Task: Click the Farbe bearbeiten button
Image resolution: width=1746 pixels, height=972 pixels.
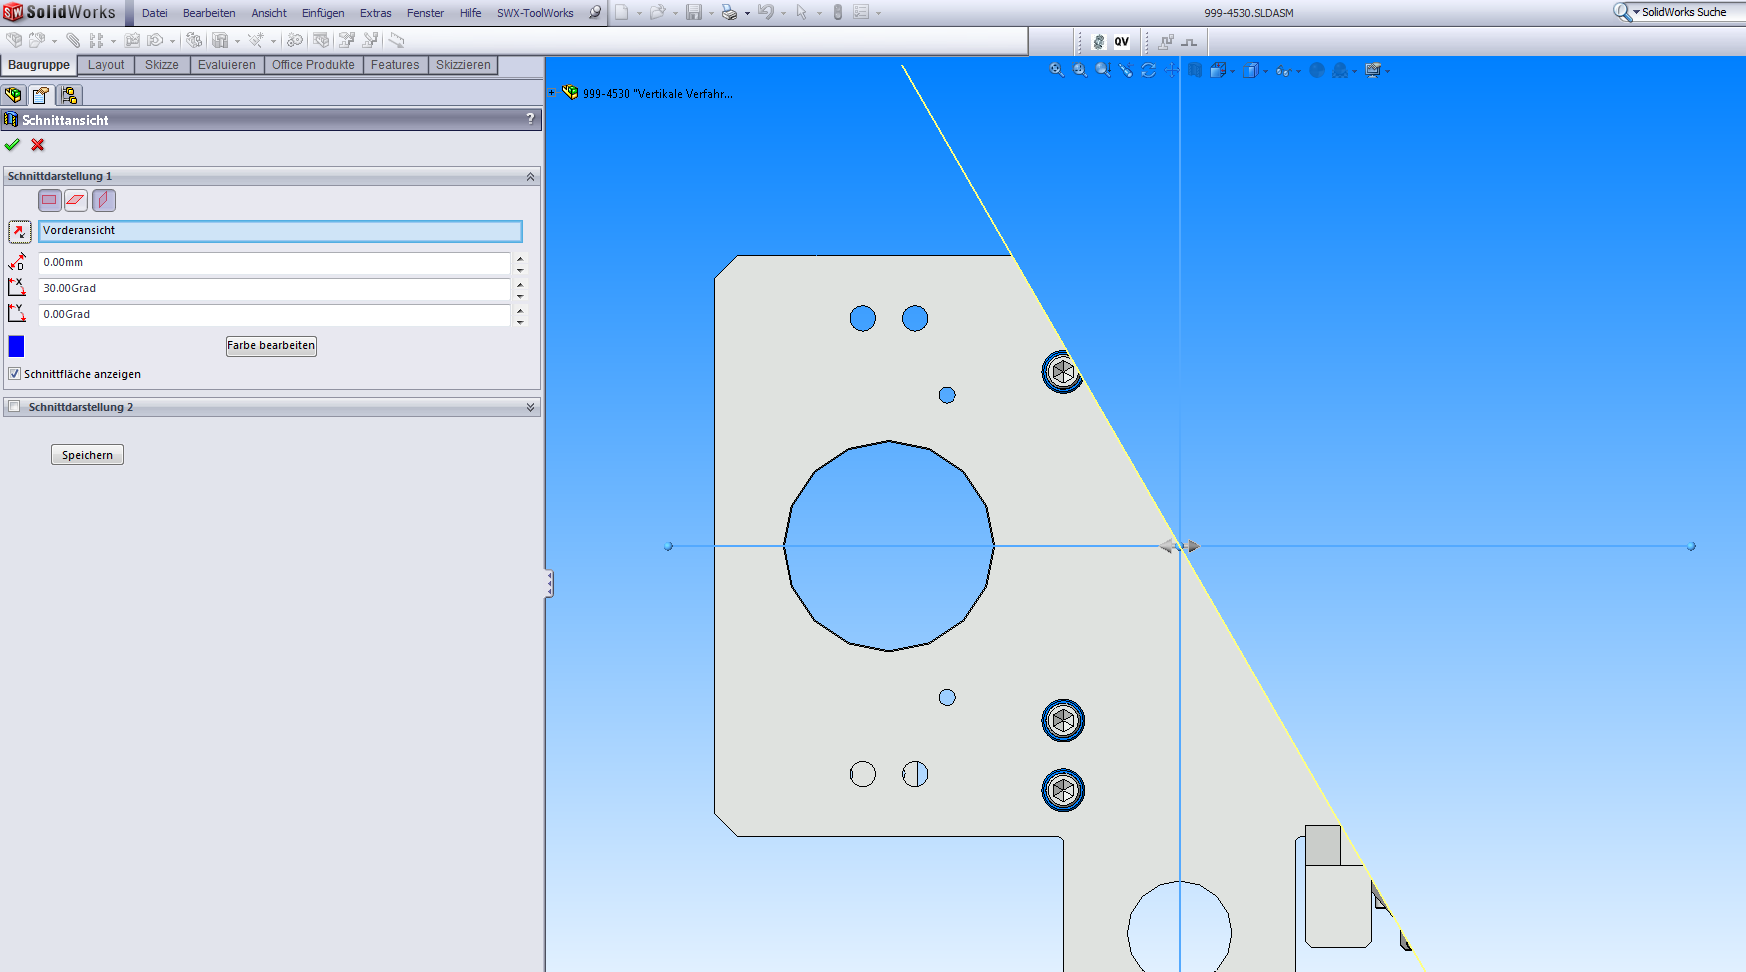Action: pyautogui.click(x=271, y=346)
